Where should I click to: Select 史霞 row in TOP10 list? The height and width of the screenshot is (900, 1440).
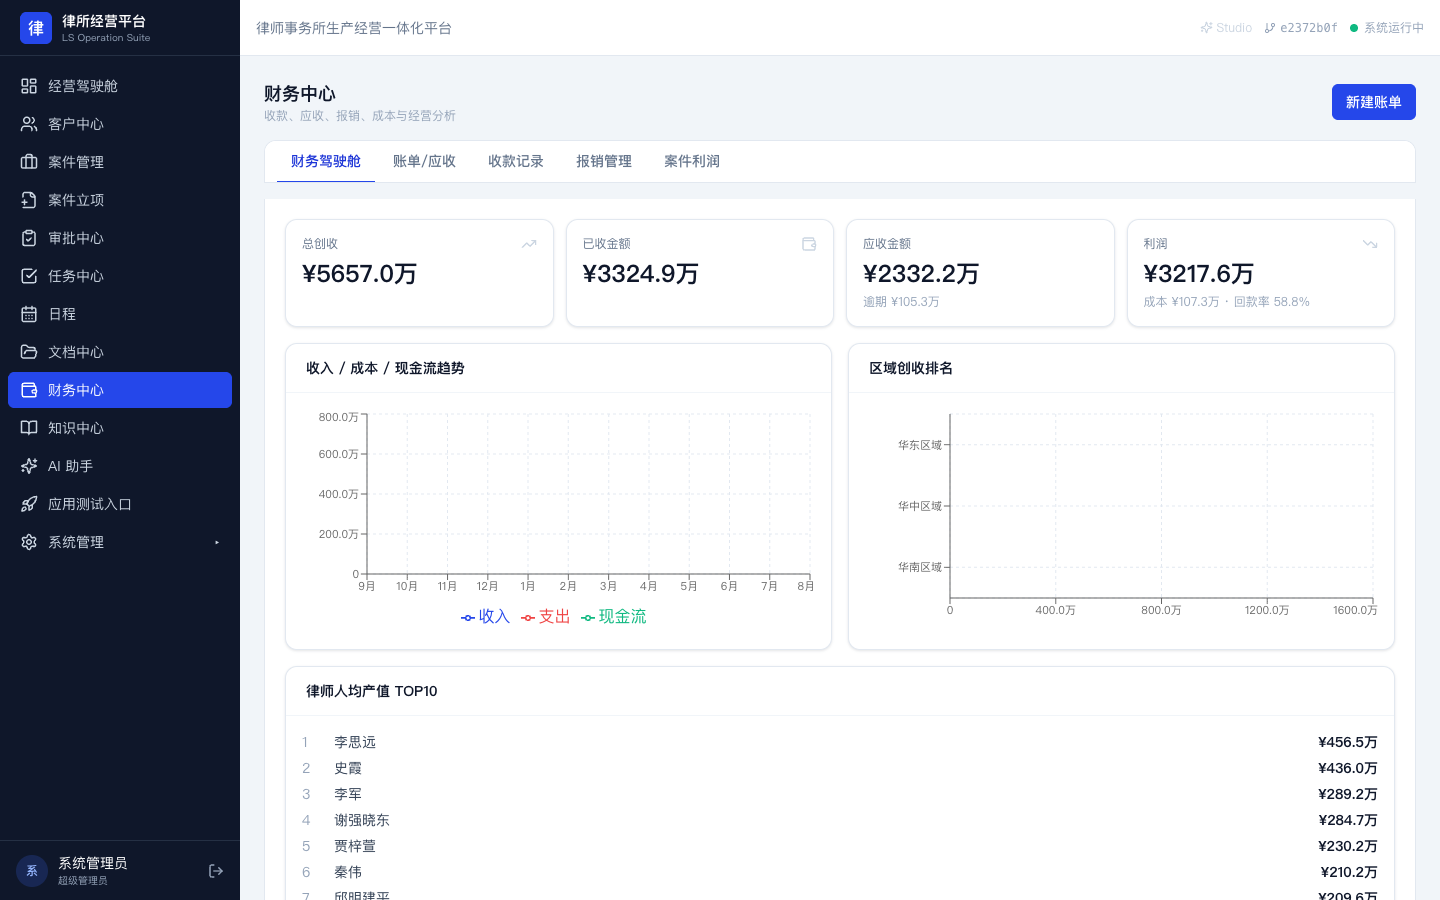(840, 768)
